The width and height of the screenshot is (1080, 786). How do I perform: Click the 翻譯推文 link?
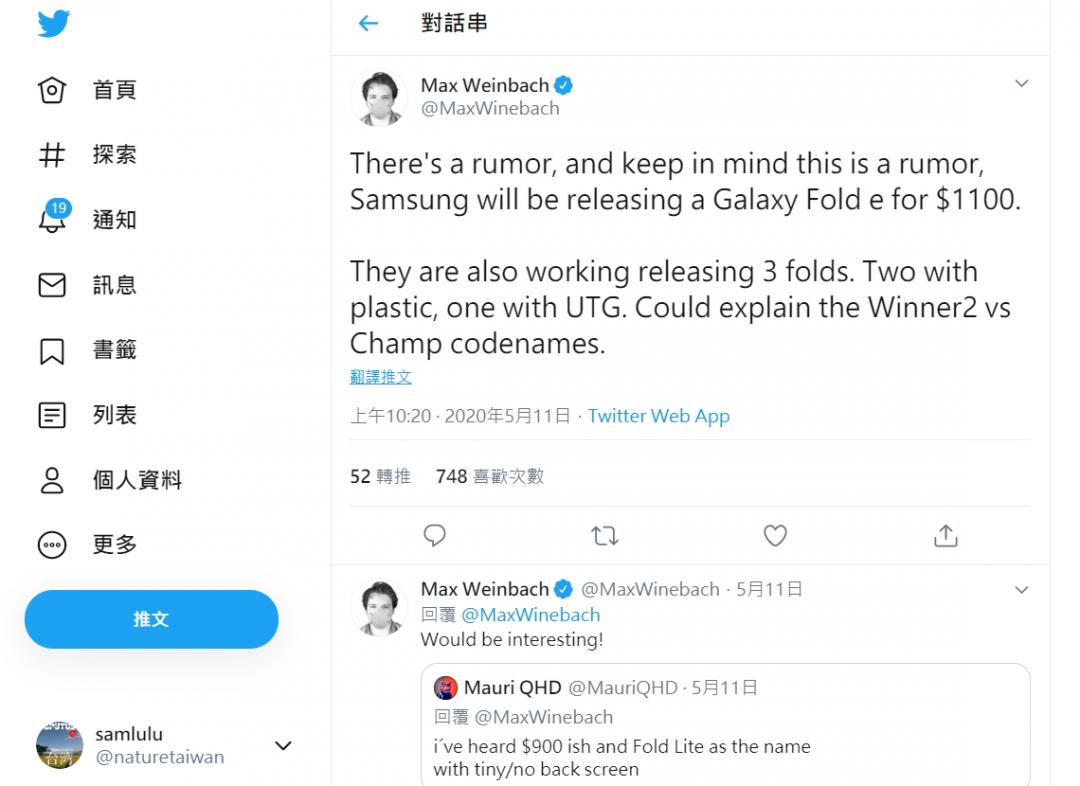(x=380, y=377)
